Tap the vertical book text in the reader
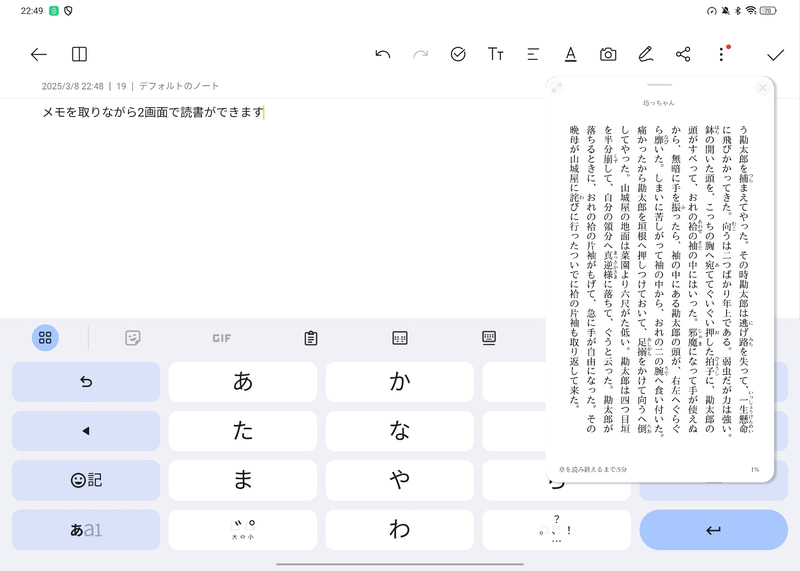800x571 pixels. click(659, 280)
